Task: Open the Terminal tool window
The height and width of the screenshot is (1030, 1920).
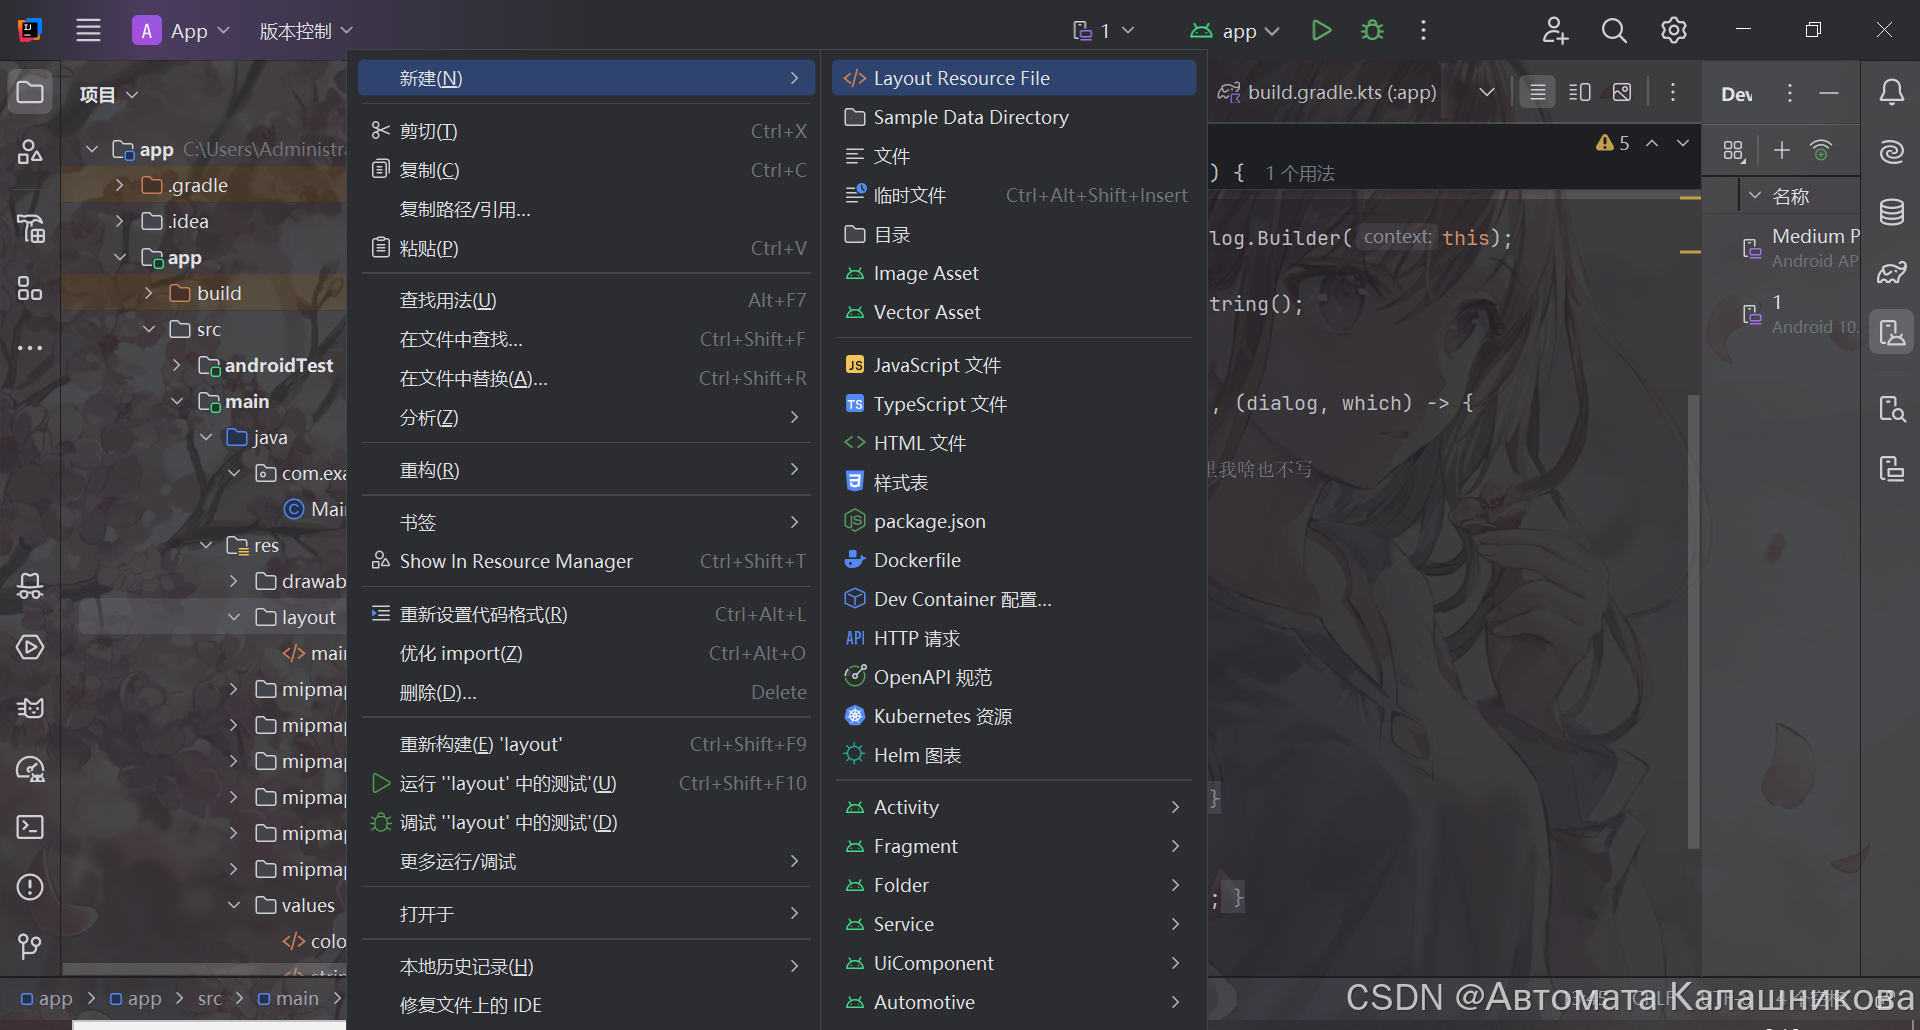Action: click(30, 827)
